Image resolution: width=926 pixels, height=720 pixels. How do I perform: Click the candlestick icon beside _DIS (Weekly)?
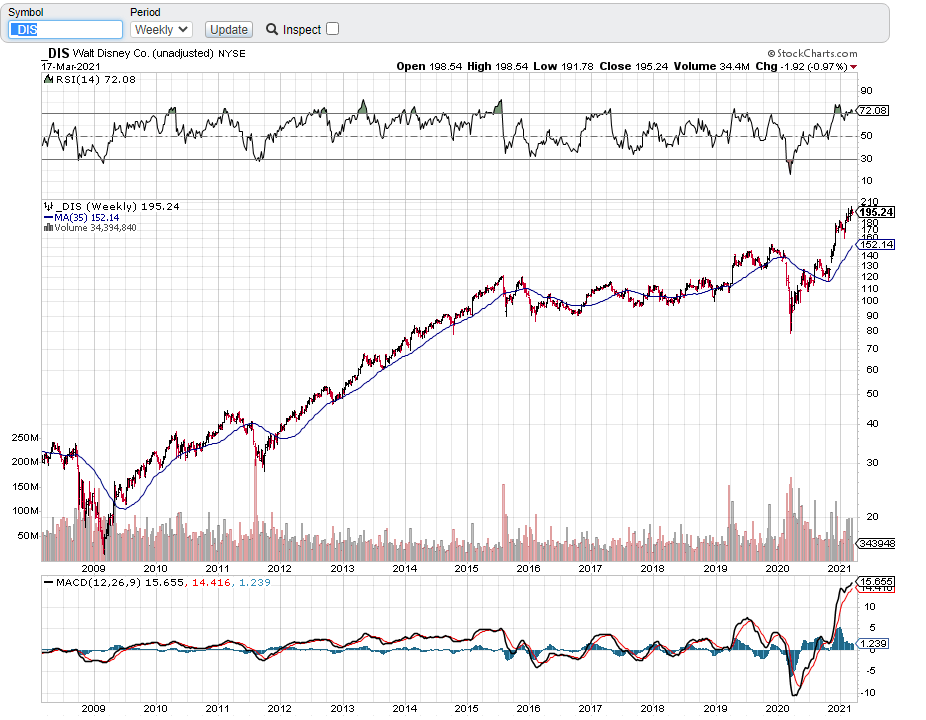click(x=48, y=206)
